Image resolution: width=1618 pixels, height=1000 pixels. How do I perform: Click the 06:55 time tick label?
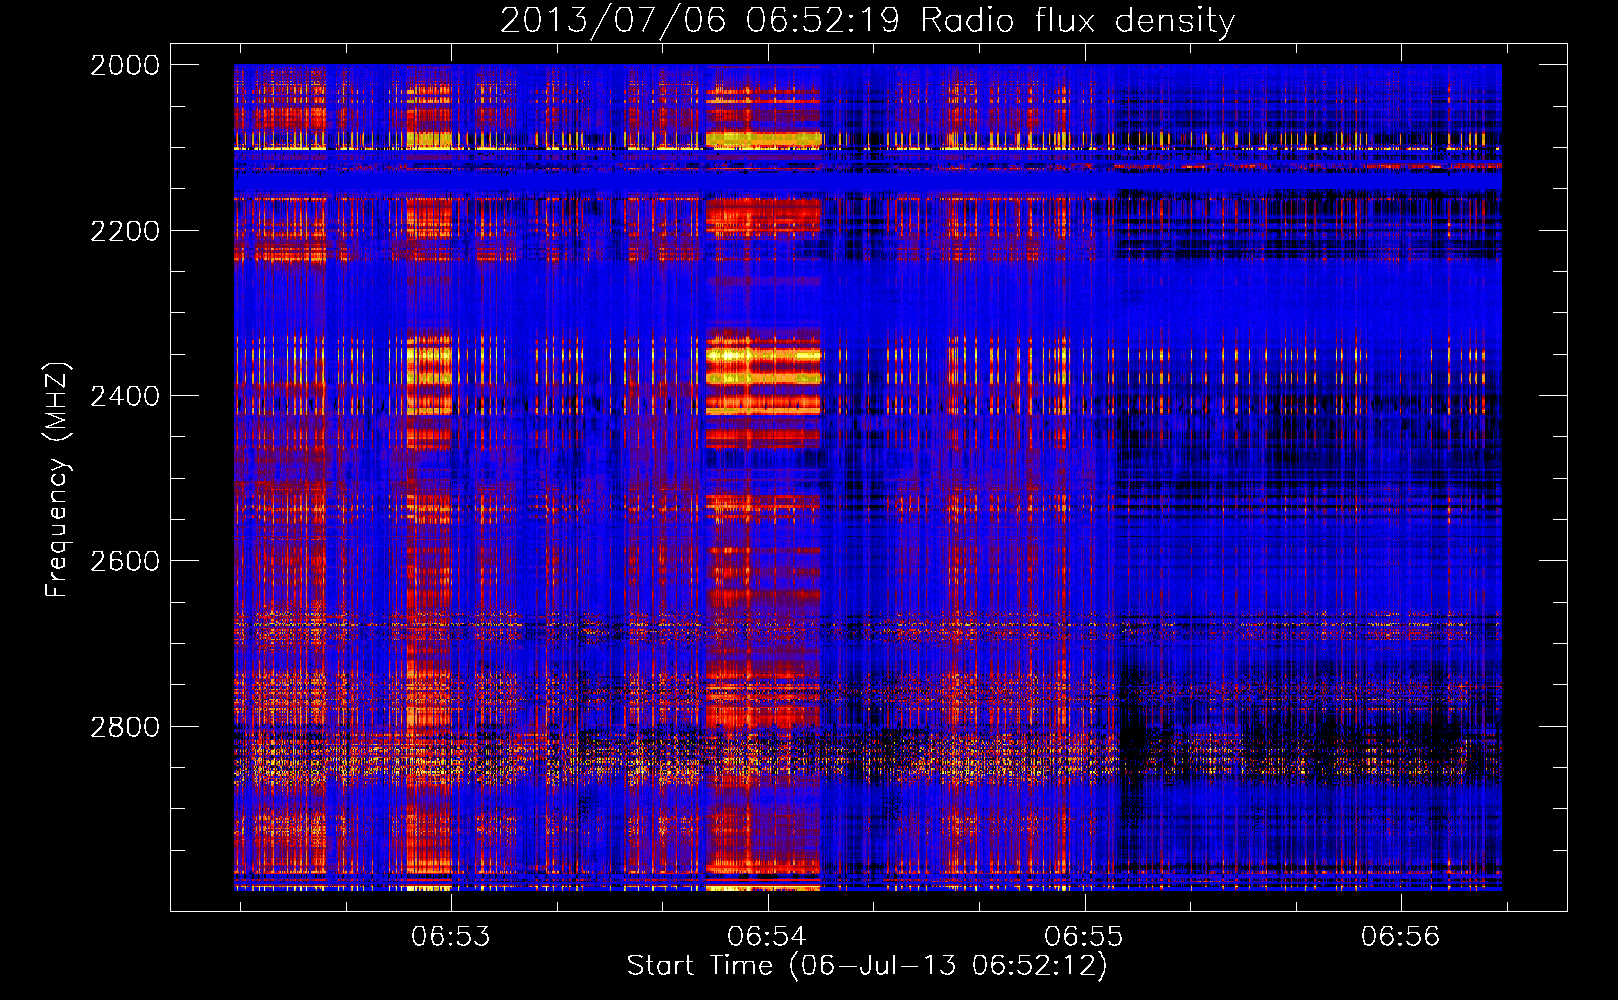1084,936
